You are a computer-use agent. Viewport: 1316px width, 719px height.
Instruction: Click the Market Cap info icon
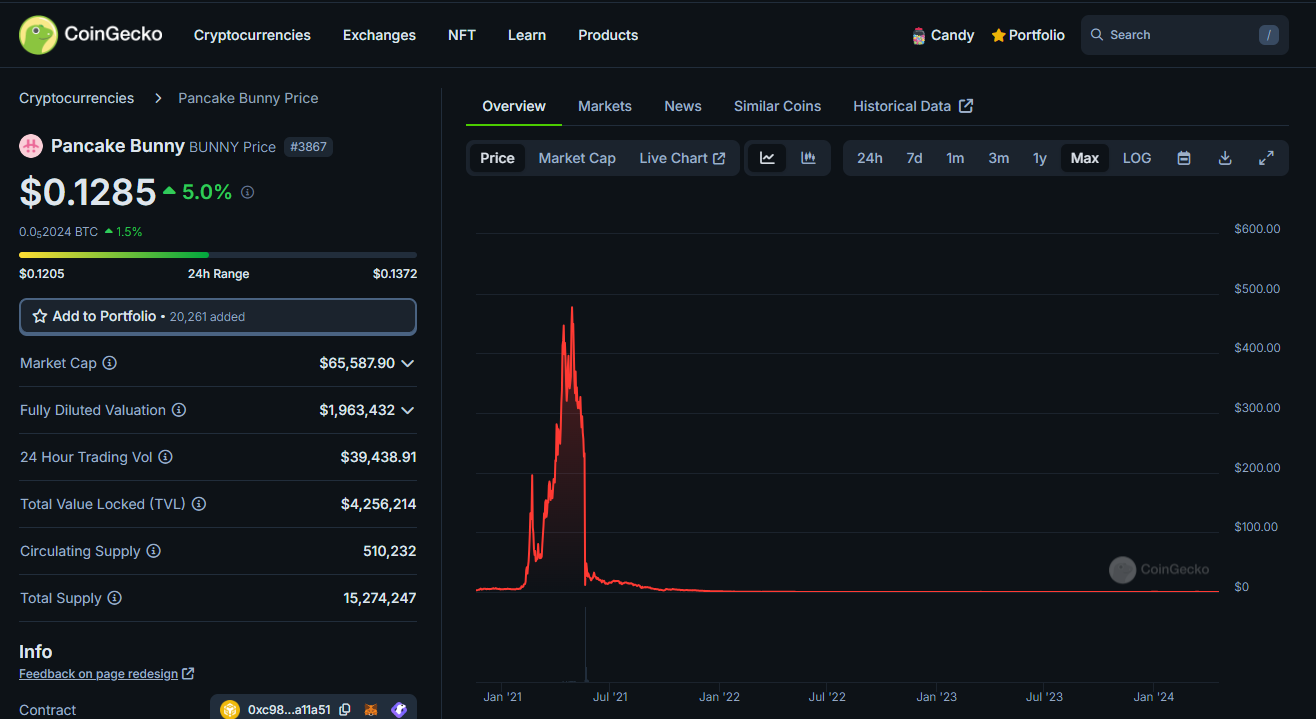pos(110,363)
